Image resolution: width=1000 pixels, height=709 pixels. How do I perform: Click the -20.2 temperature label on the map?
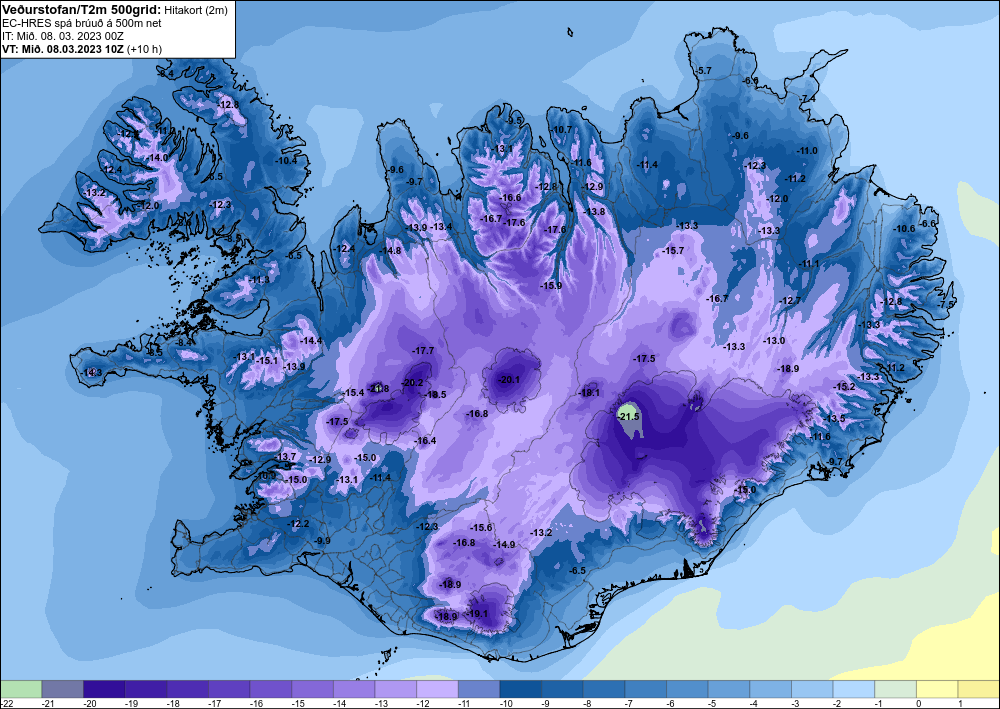tap(412, 383)
